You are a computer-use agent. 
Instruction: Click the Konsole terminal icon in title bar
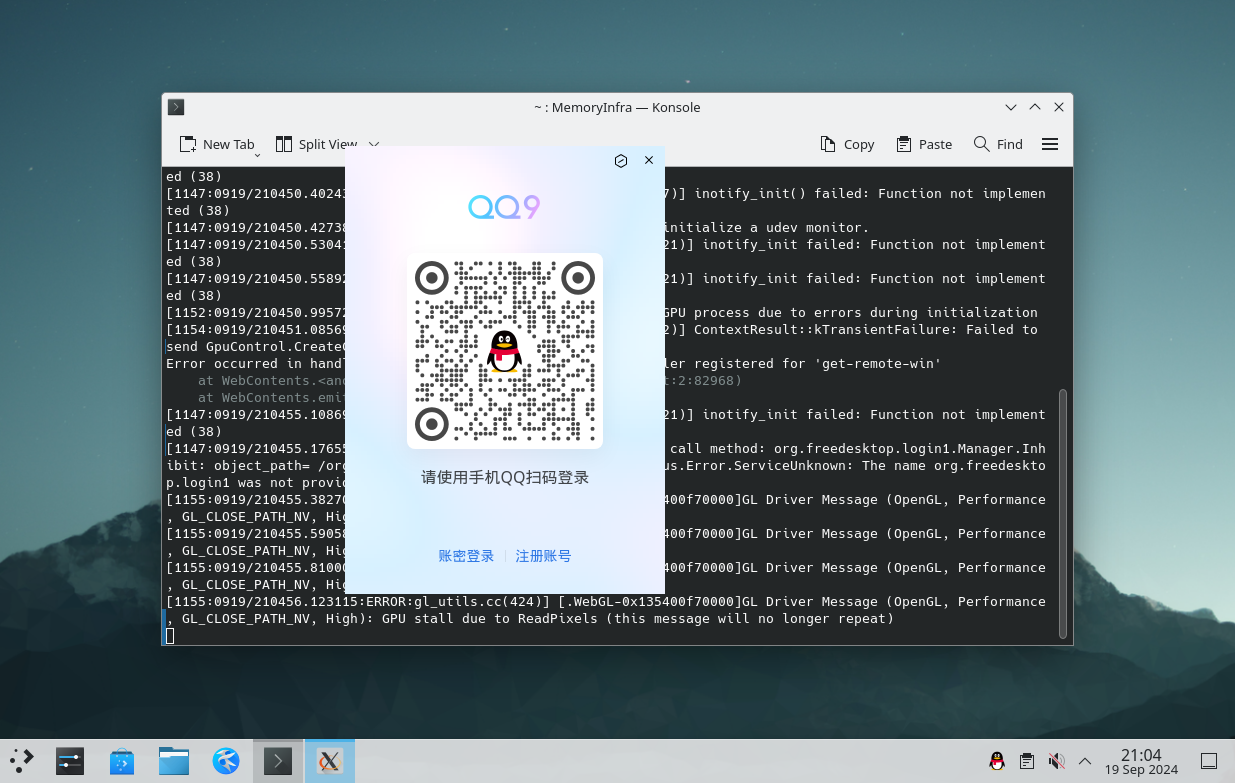[176, 107]
